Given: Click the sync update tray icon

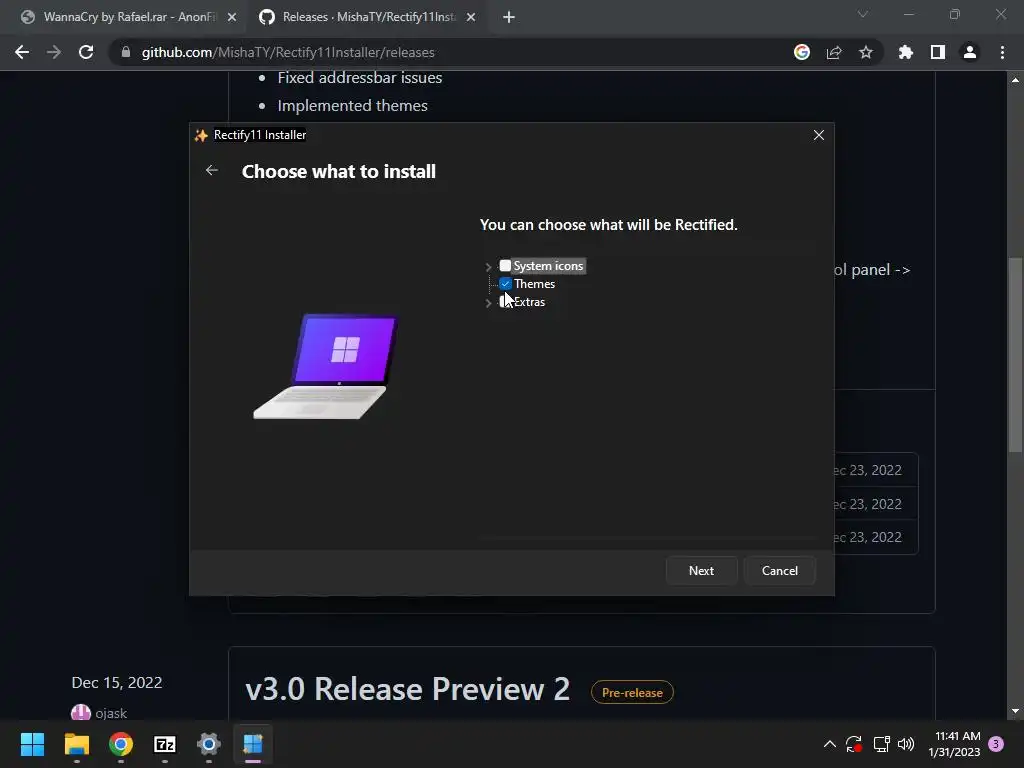Looking at the screenshot, I should pyautogui.click(x=854, y=744).
